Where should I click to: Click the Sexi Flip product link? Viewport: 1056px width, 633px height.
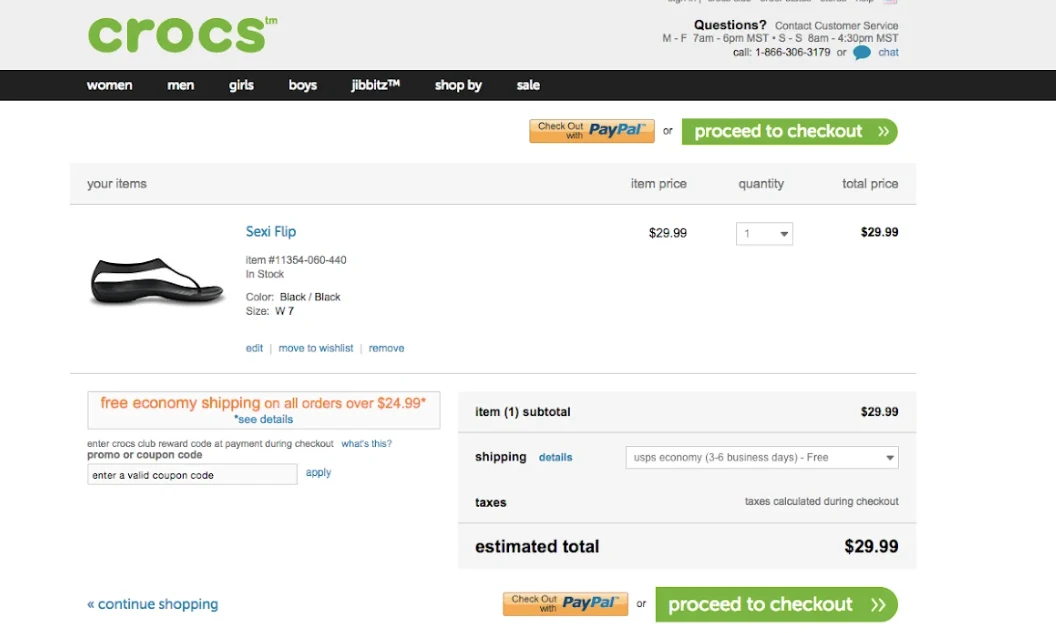(271, 232)
